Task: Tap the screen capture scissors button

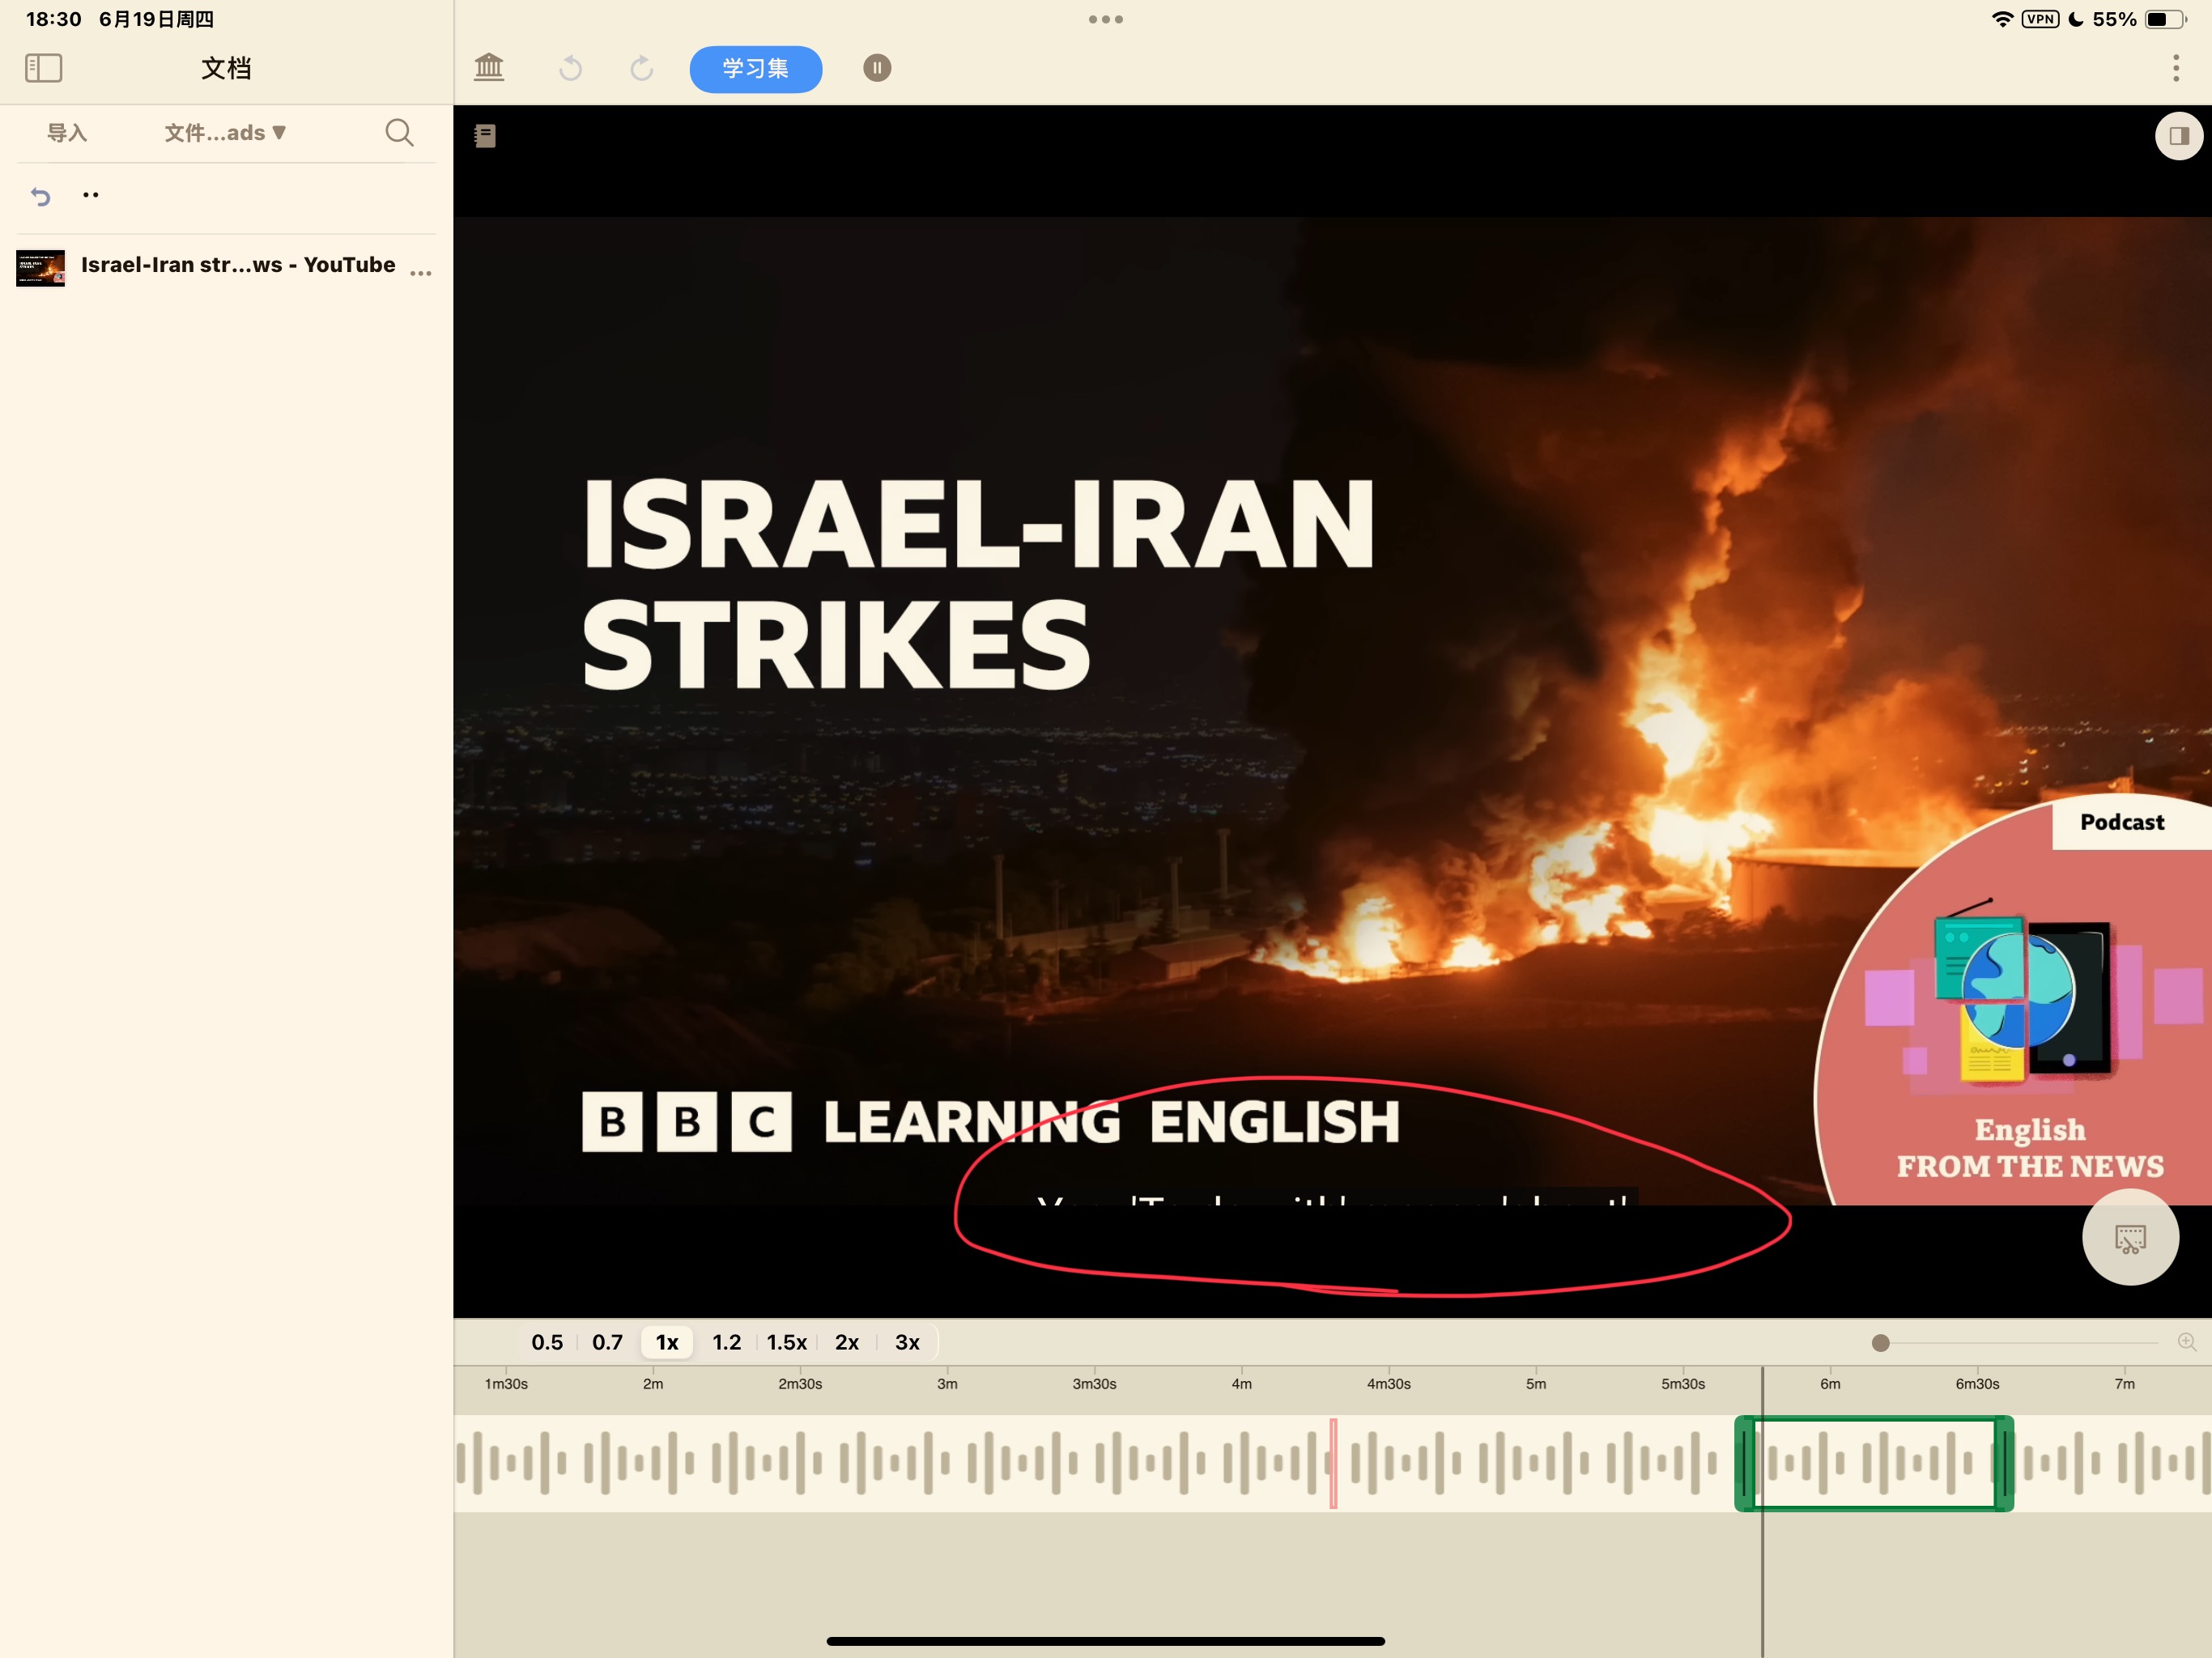Action: tap(2130, 1238)
